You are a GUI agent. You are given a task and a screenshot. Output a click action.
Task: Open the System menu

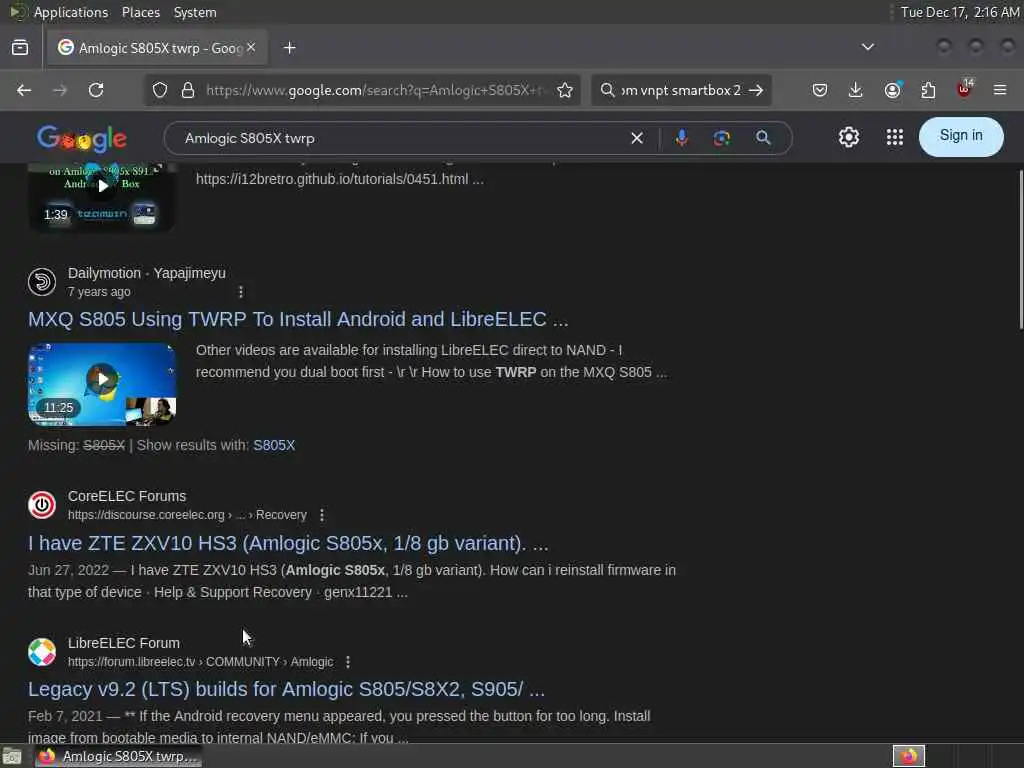coord(195,12)
